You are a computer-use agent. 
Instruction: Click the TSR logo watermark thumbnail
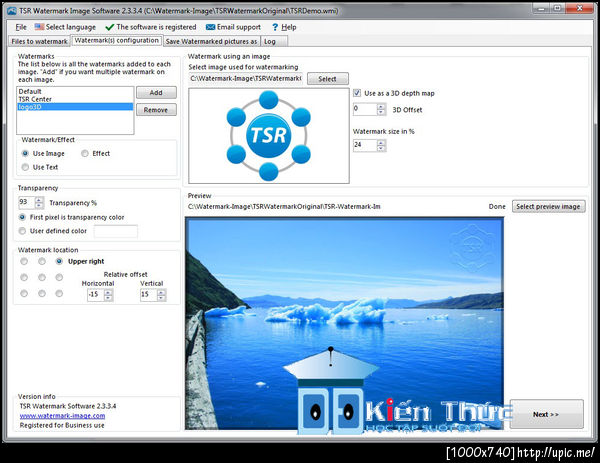[269, 135]
